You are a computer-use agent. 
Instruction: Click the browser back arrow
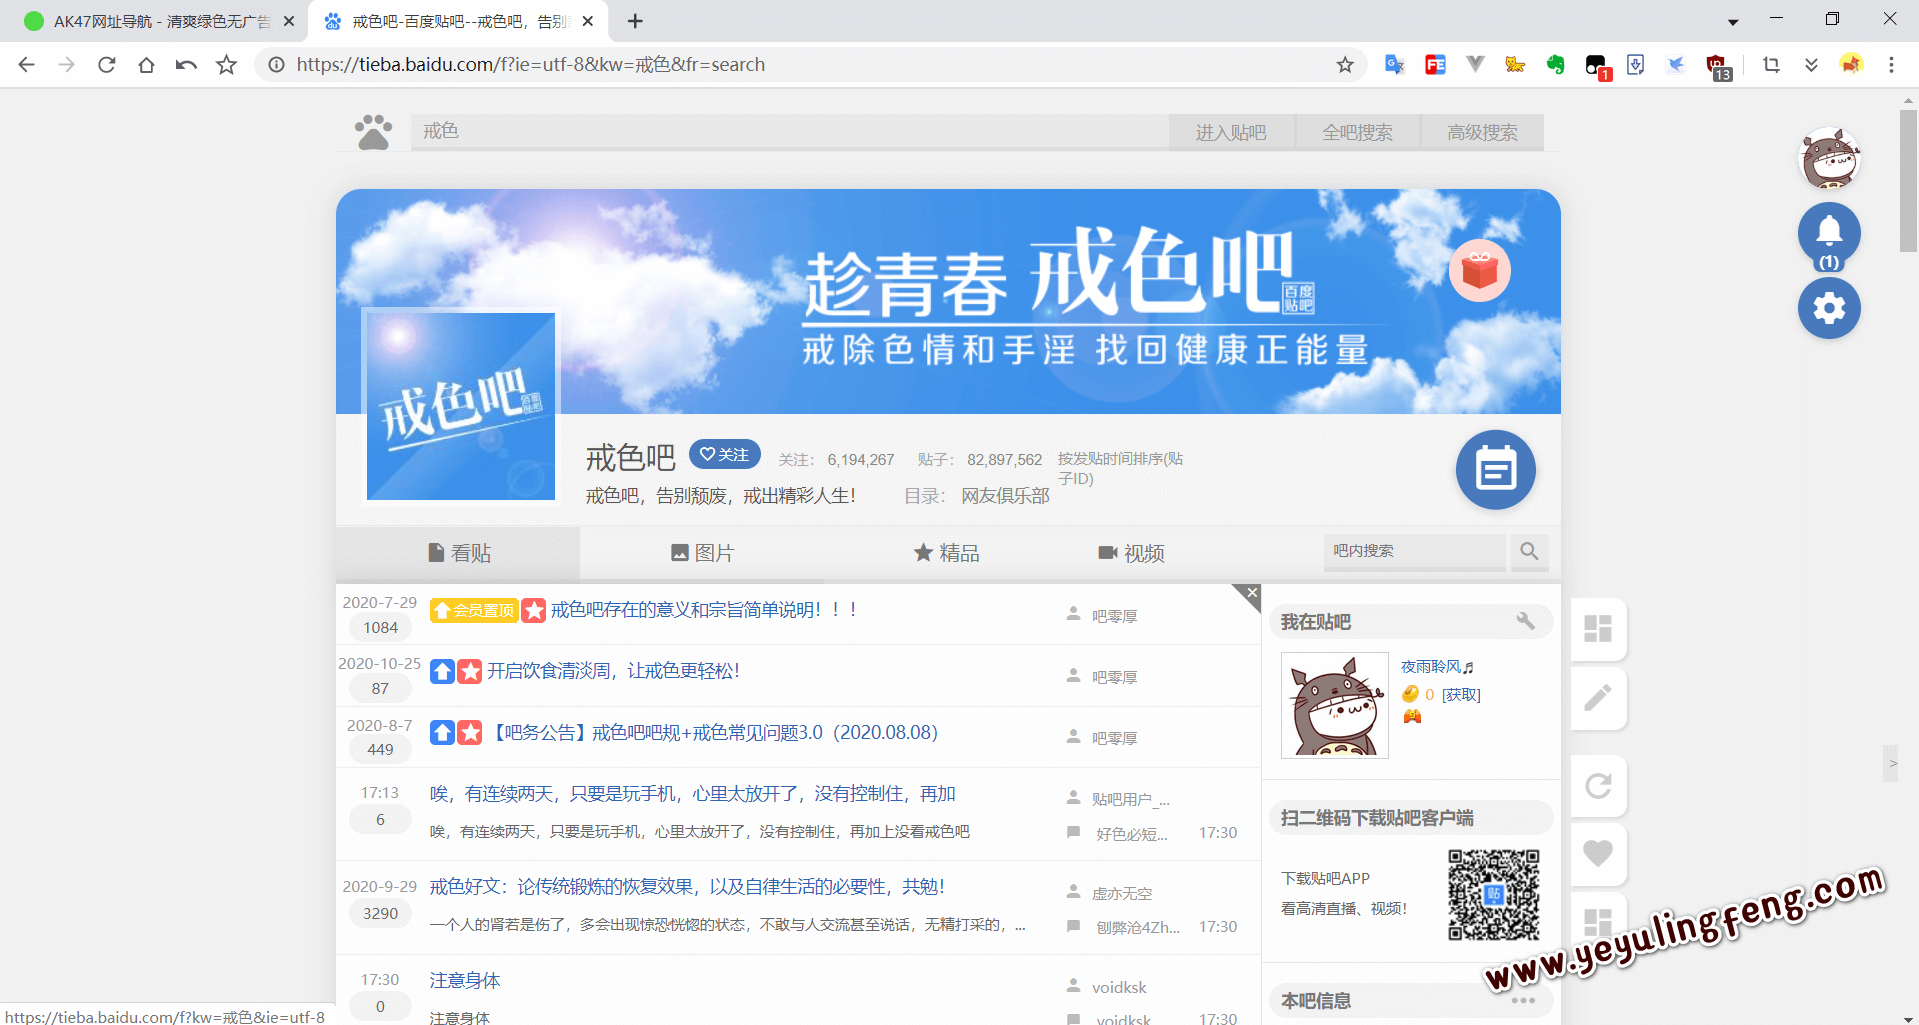pos(27,65)
